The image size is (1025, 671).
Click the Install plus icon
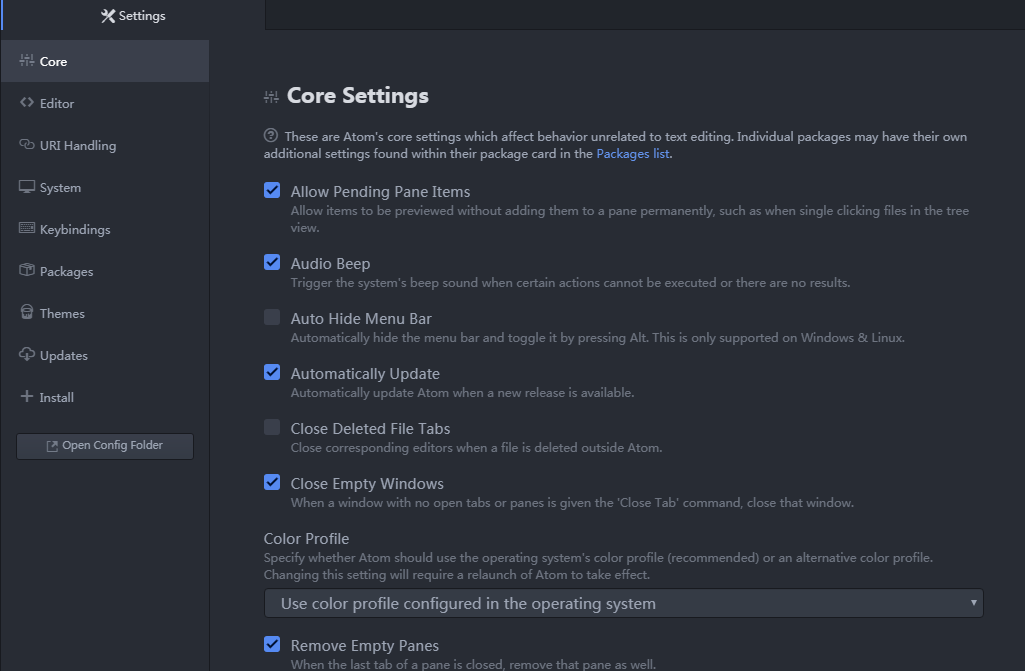pyautogui.click(x=26, y=396)
